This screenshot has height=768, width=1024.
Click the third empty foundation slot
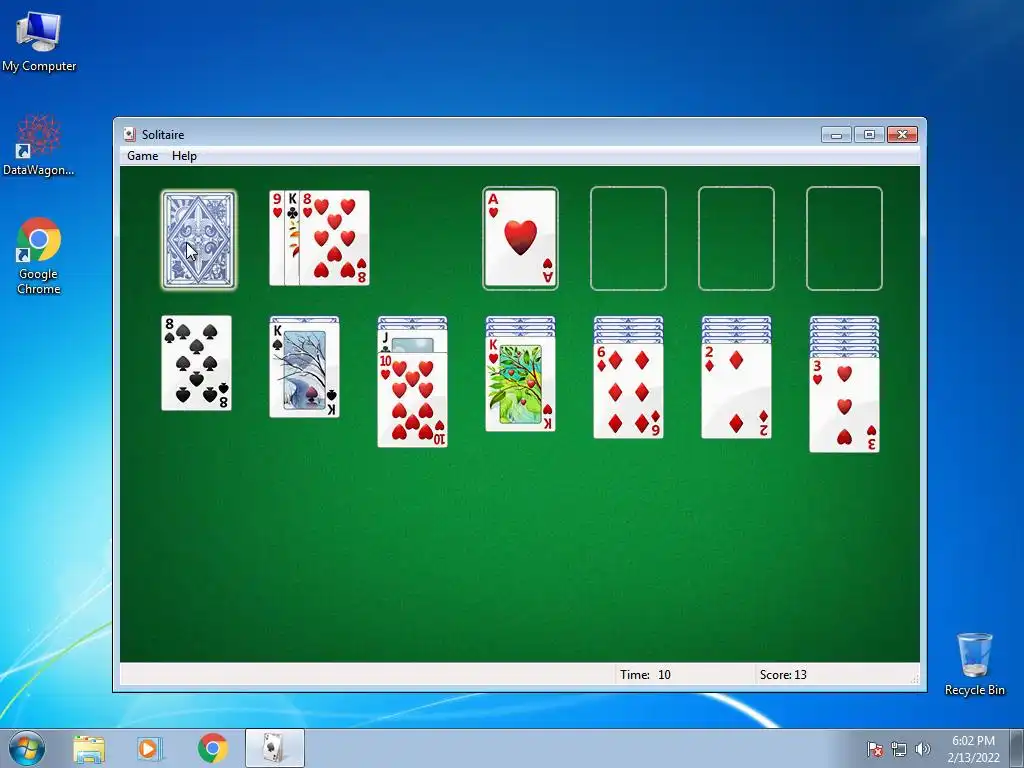pyautogui.click(x=736, y=238)
